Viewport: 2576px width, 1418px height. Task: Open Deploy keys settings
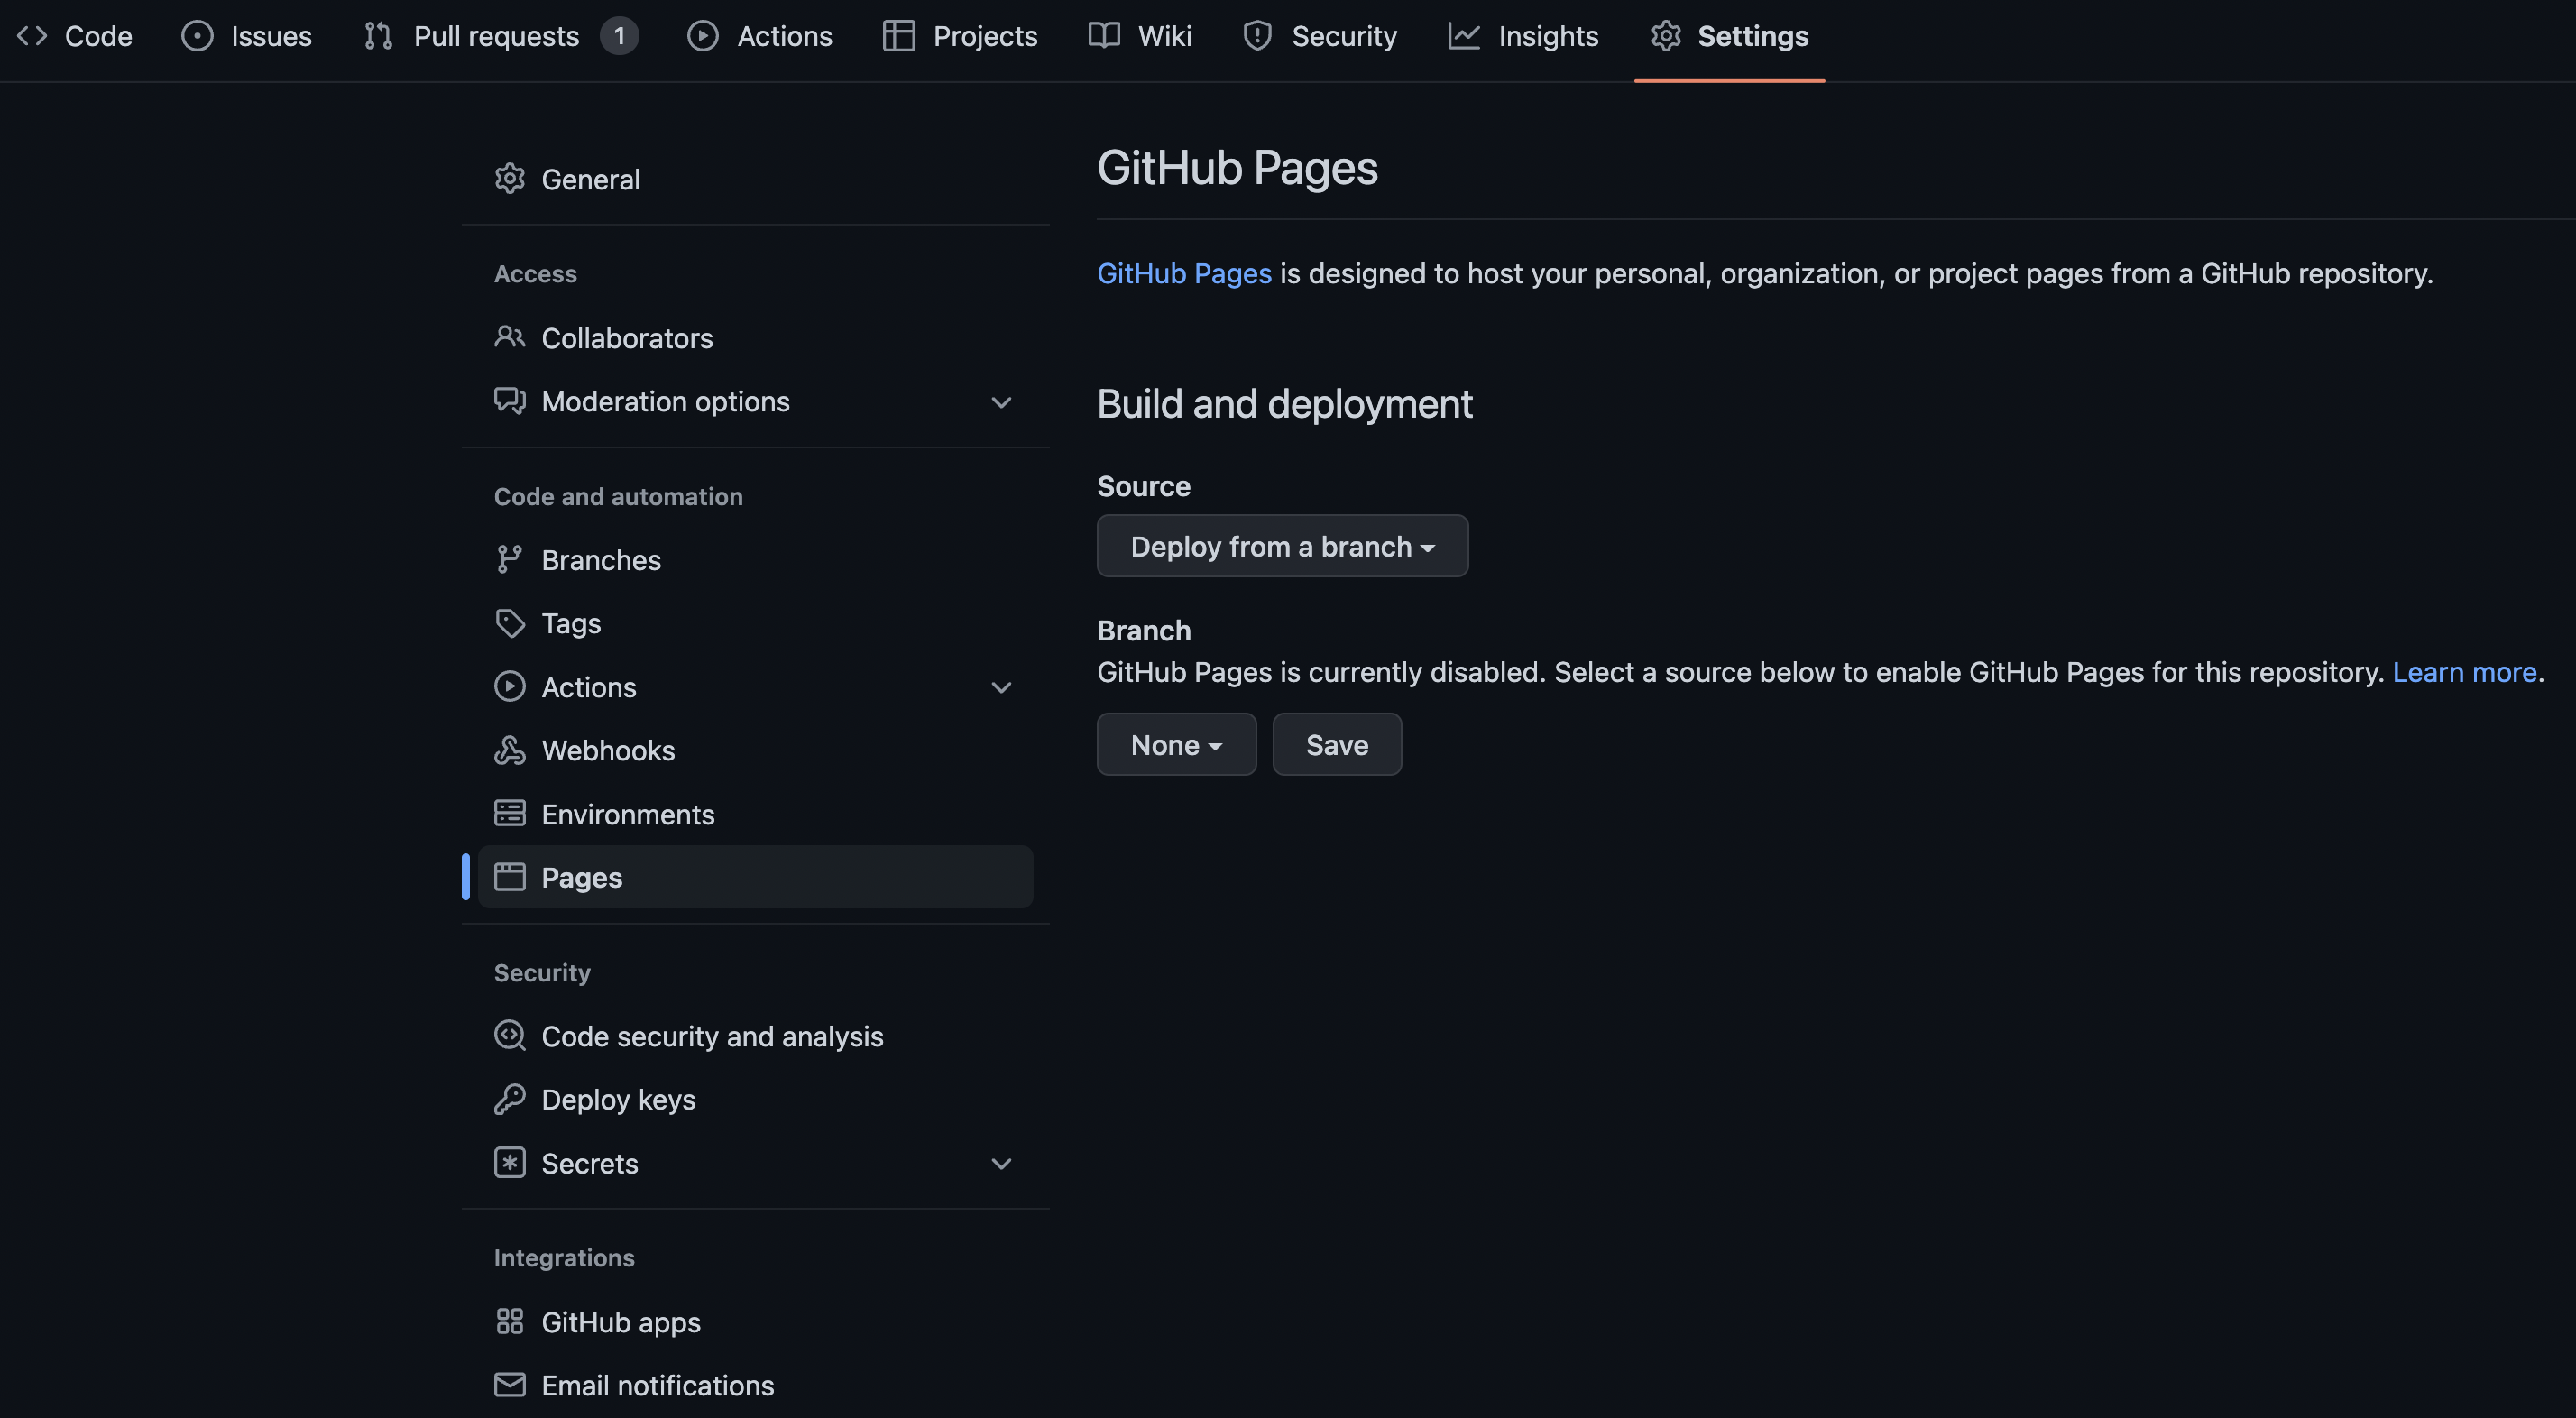pyautogui.click(x=755, y=1099)
